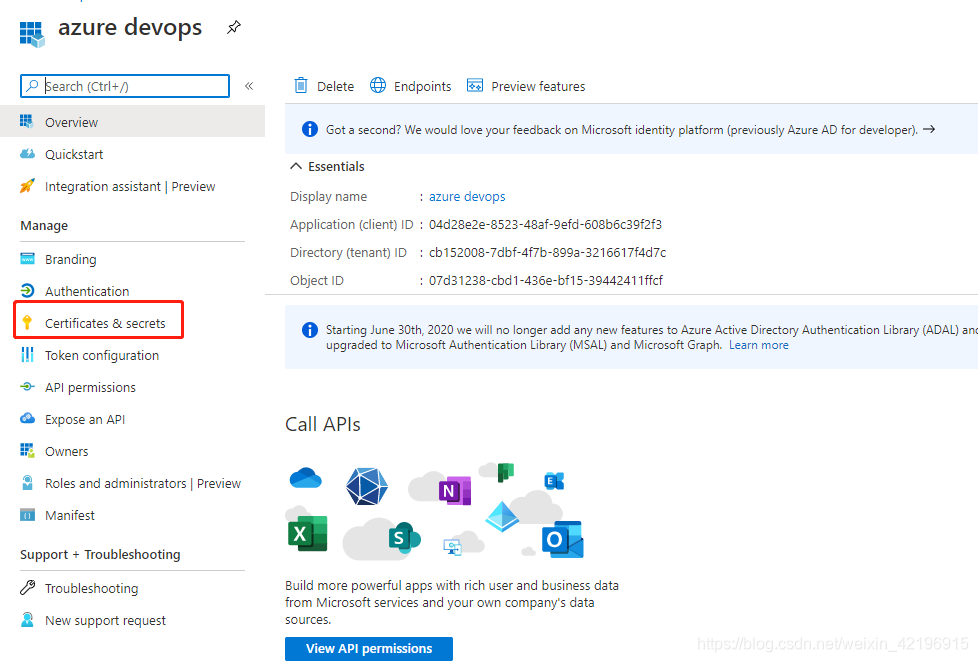Viewport: 978px width, 662px height.
Task: Open Integration assistant | Preview
Action: pos(130,187)
